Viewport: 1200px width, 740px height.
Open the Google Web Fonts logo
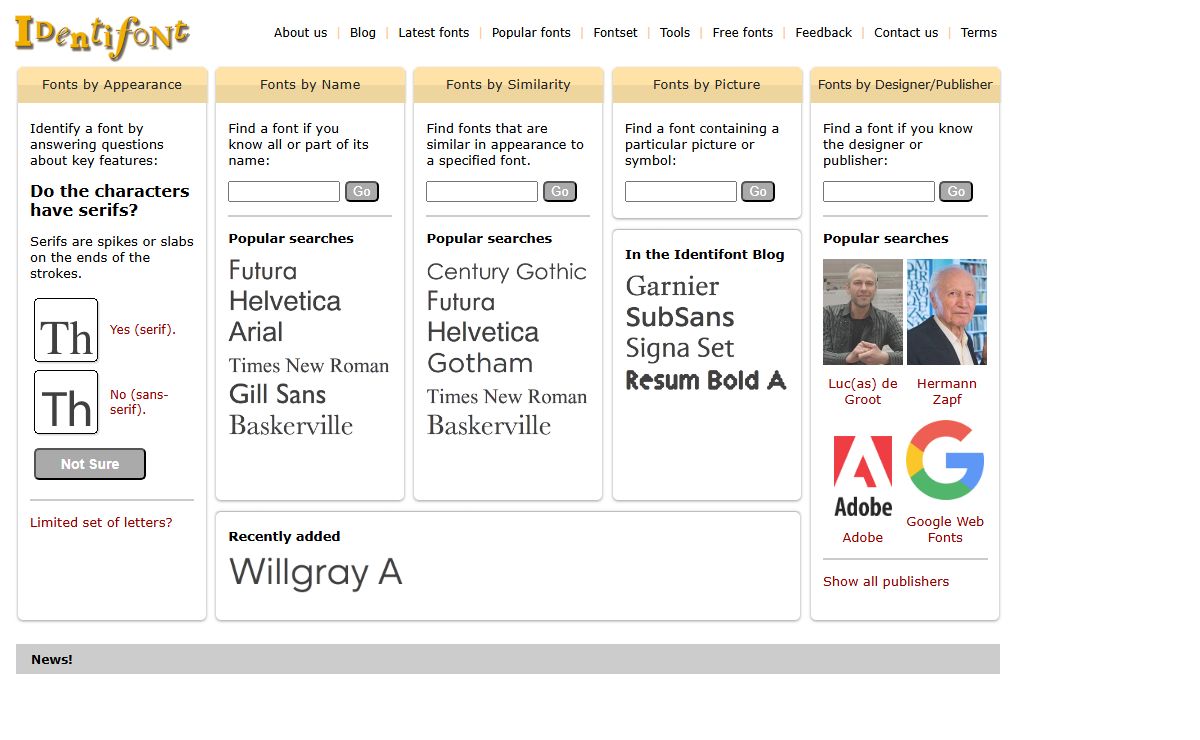pyautogui.click(x=945, y=460)
